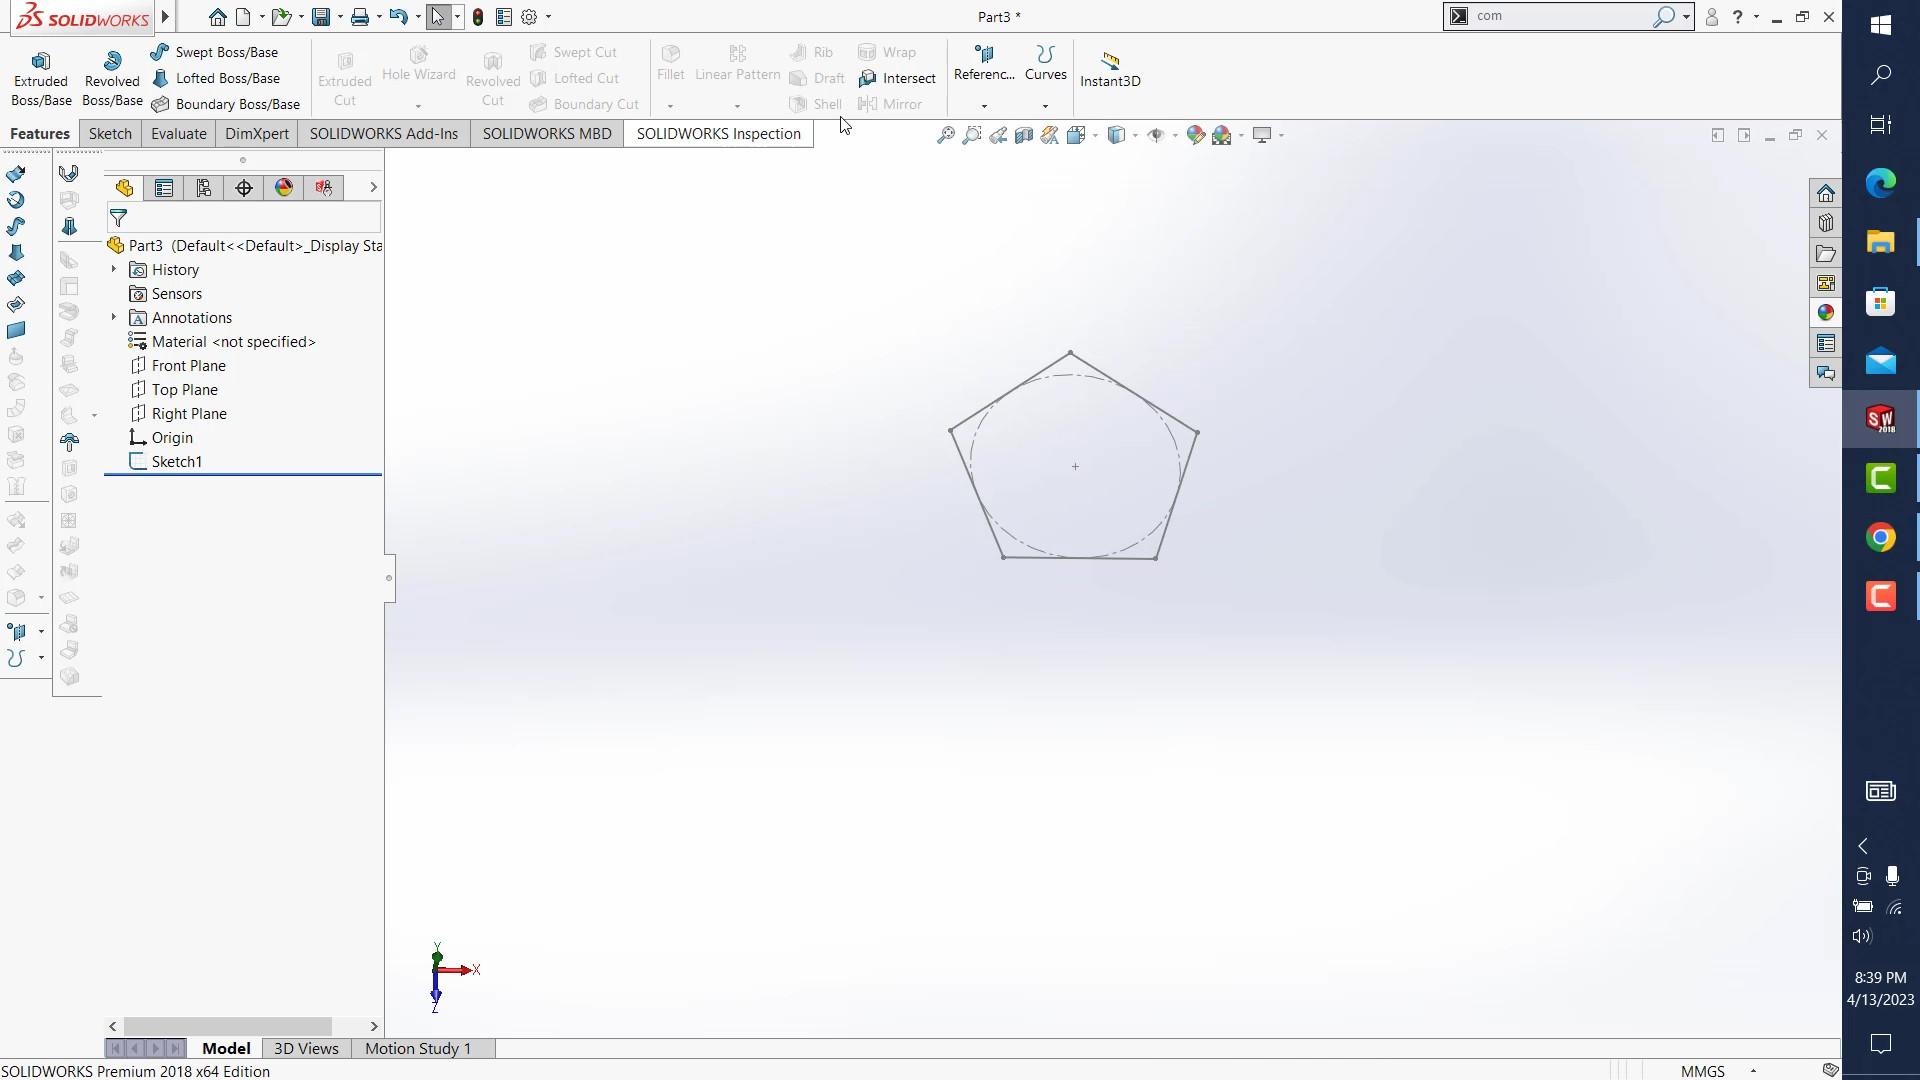Viewport: 1920px width, 1080px height.
Task: Click Swept Boss/Base button
Action: pos(215,52)
